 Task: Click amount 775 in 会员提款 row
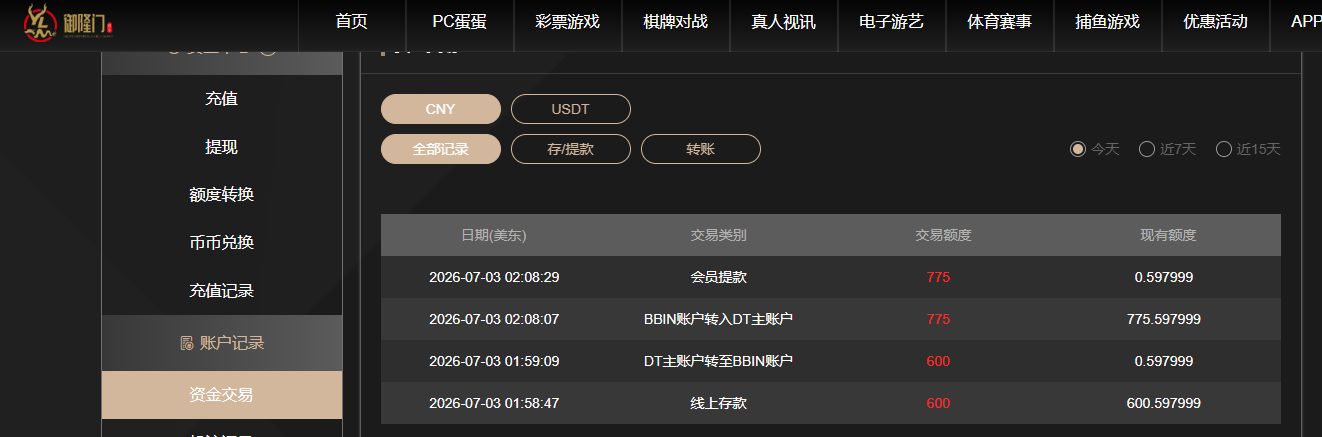click(939, 277)
